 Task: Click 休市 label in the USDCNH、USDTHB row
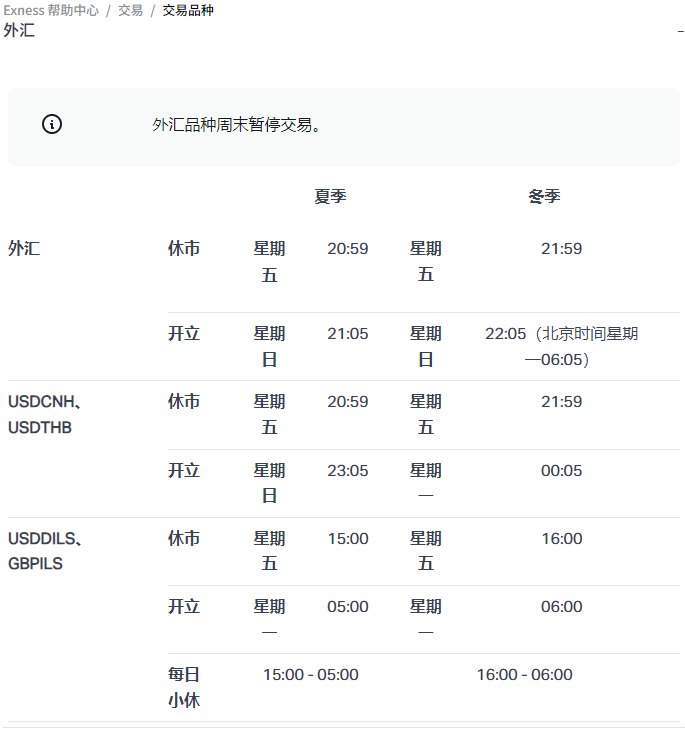[x=184, y=402]
